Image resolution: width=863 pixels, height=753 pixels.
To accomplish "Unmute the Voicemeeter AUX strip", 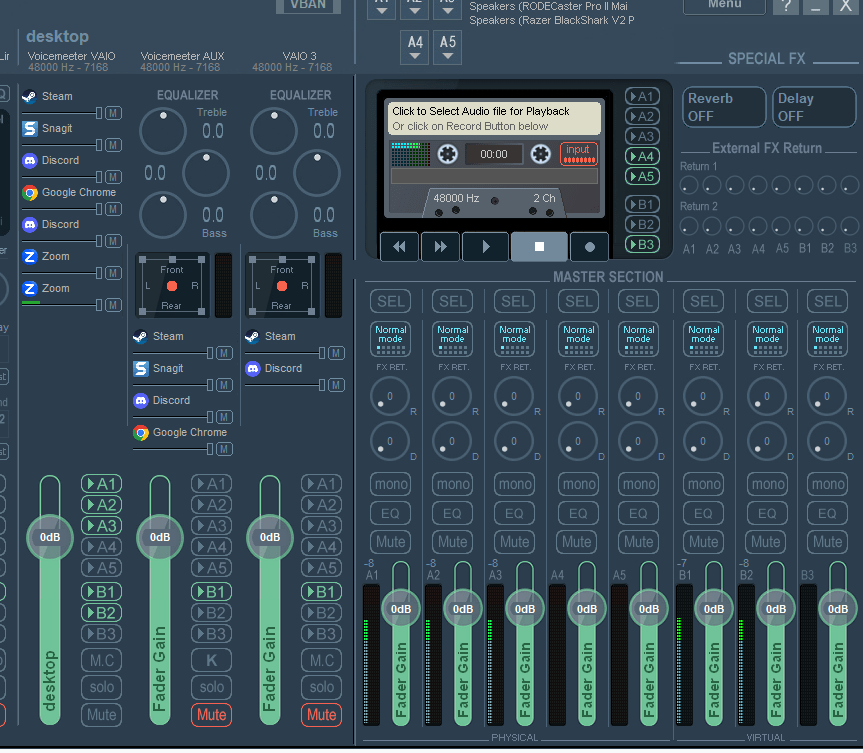I will click(212, 715).
